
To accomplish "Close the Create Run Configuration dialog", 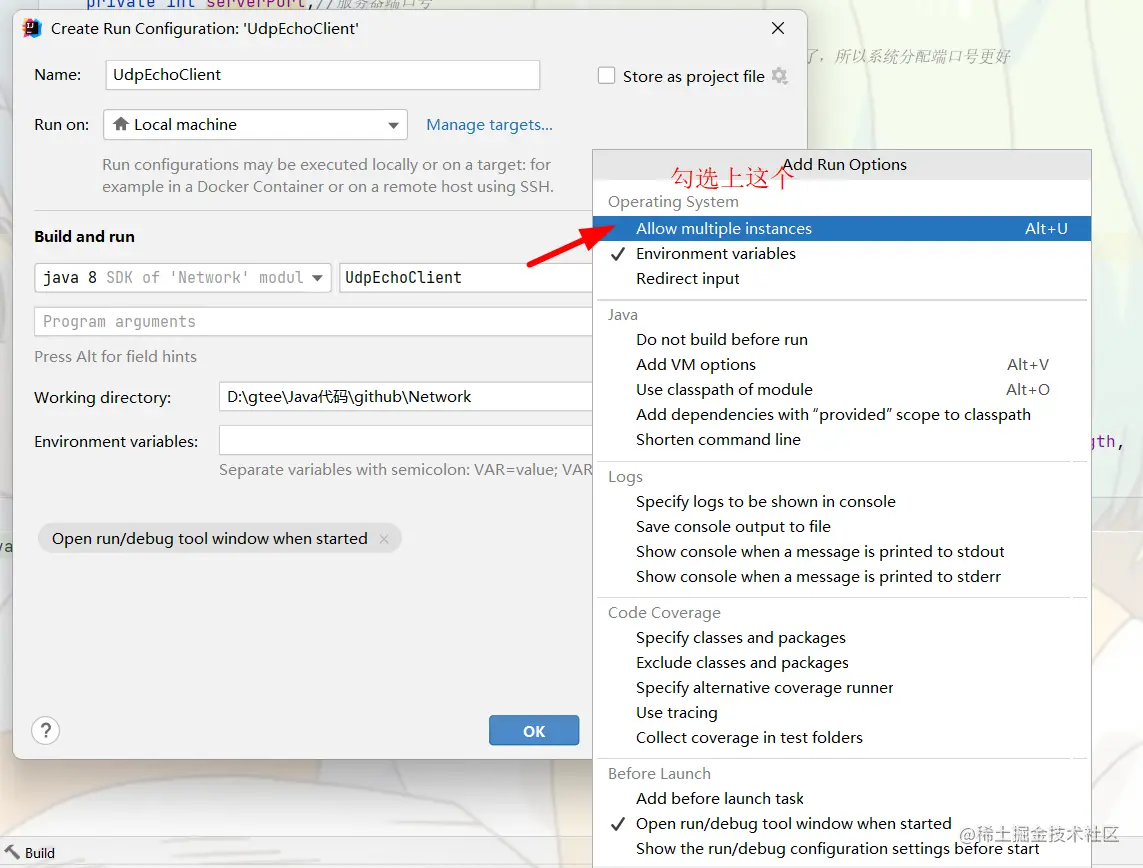I will 778,28.
